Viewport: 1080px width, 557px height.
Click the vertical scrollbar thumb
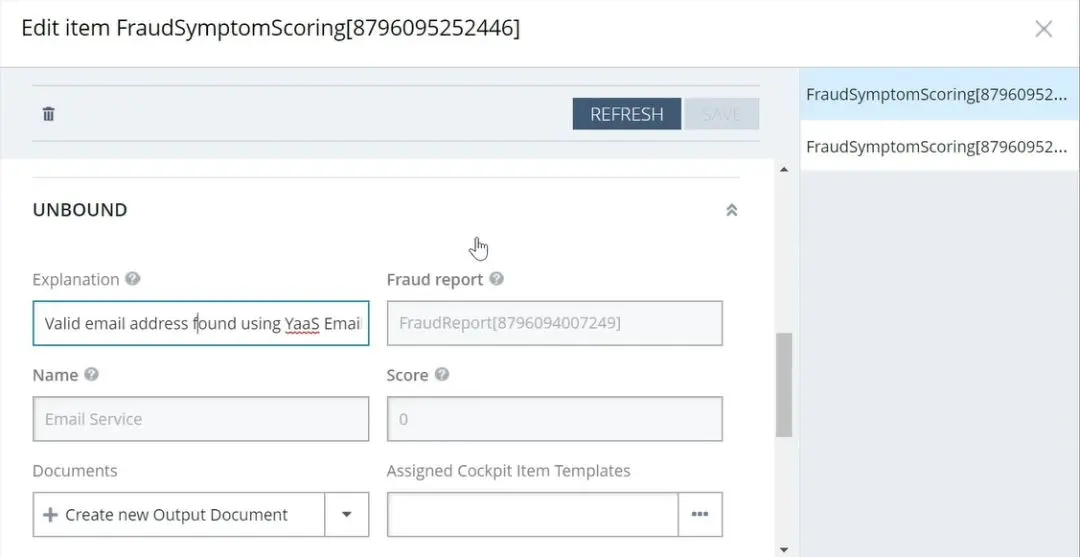click(784, 385)
